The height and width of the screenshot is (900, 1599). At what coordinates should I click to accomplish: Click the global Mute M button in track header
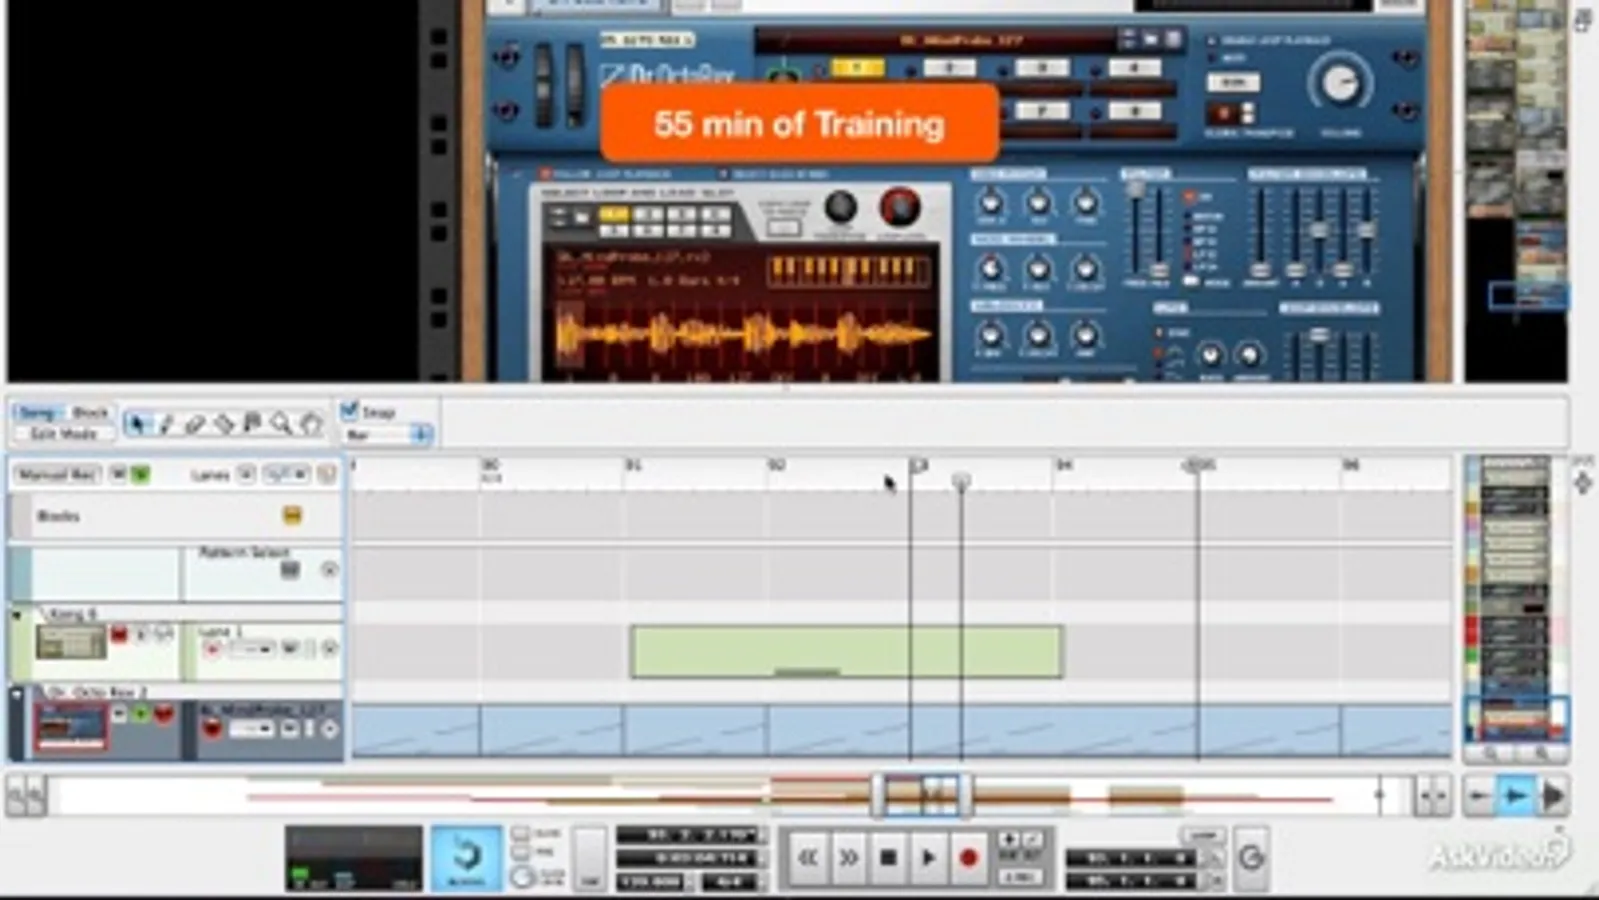pyautogui.click(x=119, y=475)
